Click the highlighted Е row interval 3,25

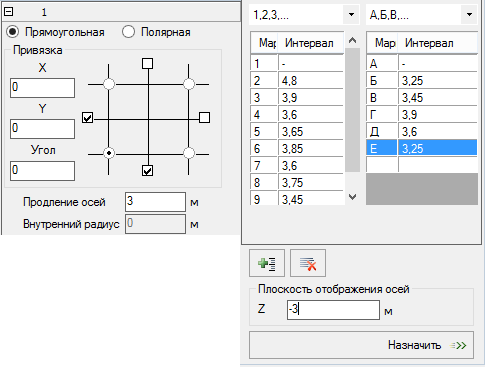(x=438, y=148)
